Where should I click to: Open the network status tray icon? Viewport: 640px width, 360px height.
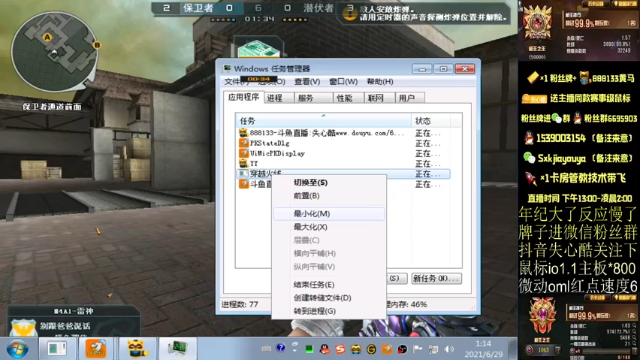click(x=433, y=349)
